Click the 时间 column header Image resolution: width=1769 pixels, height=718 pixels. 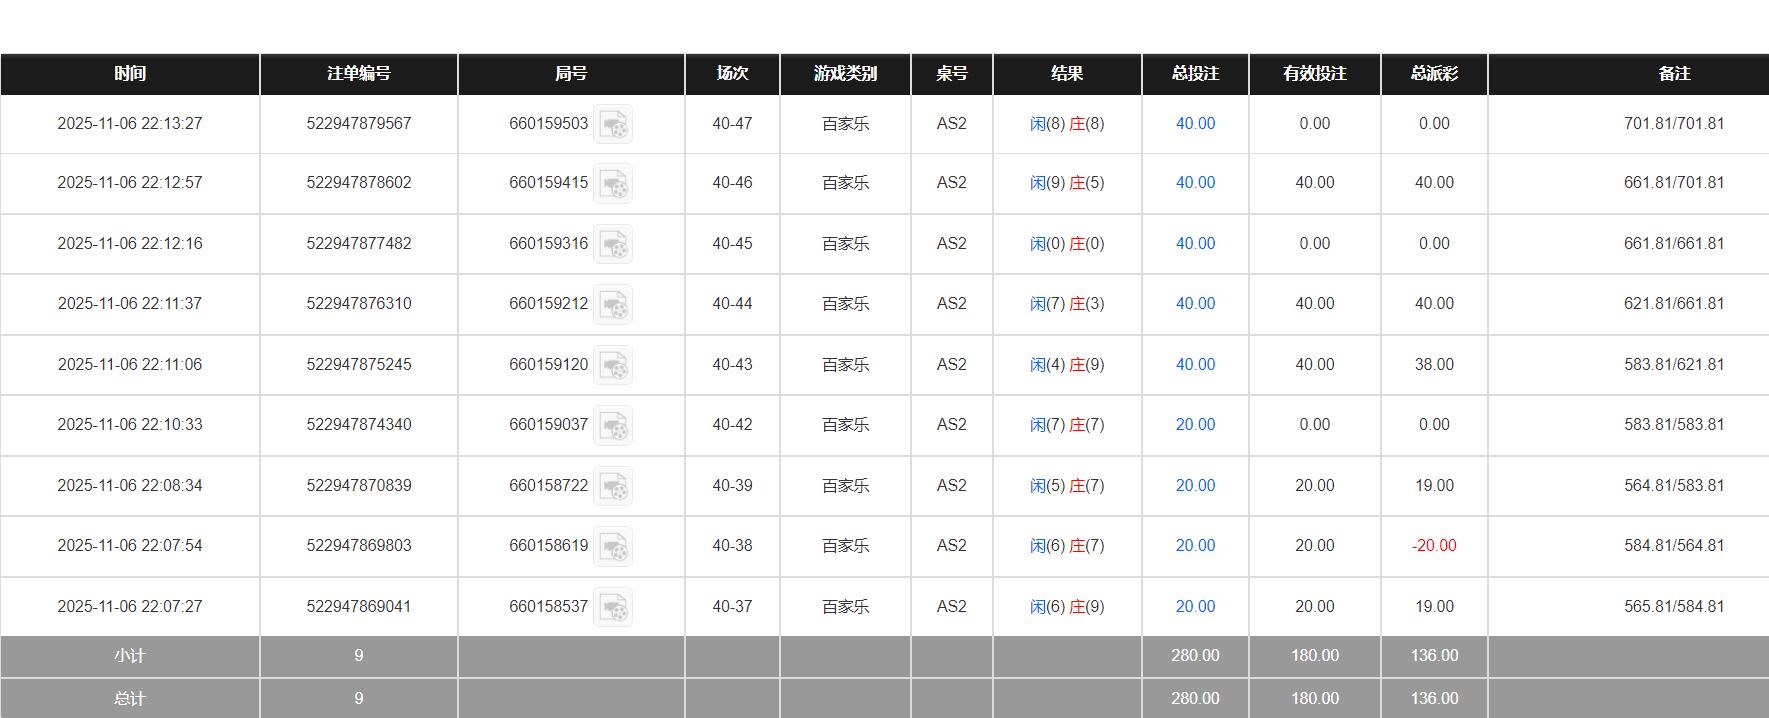130,74
